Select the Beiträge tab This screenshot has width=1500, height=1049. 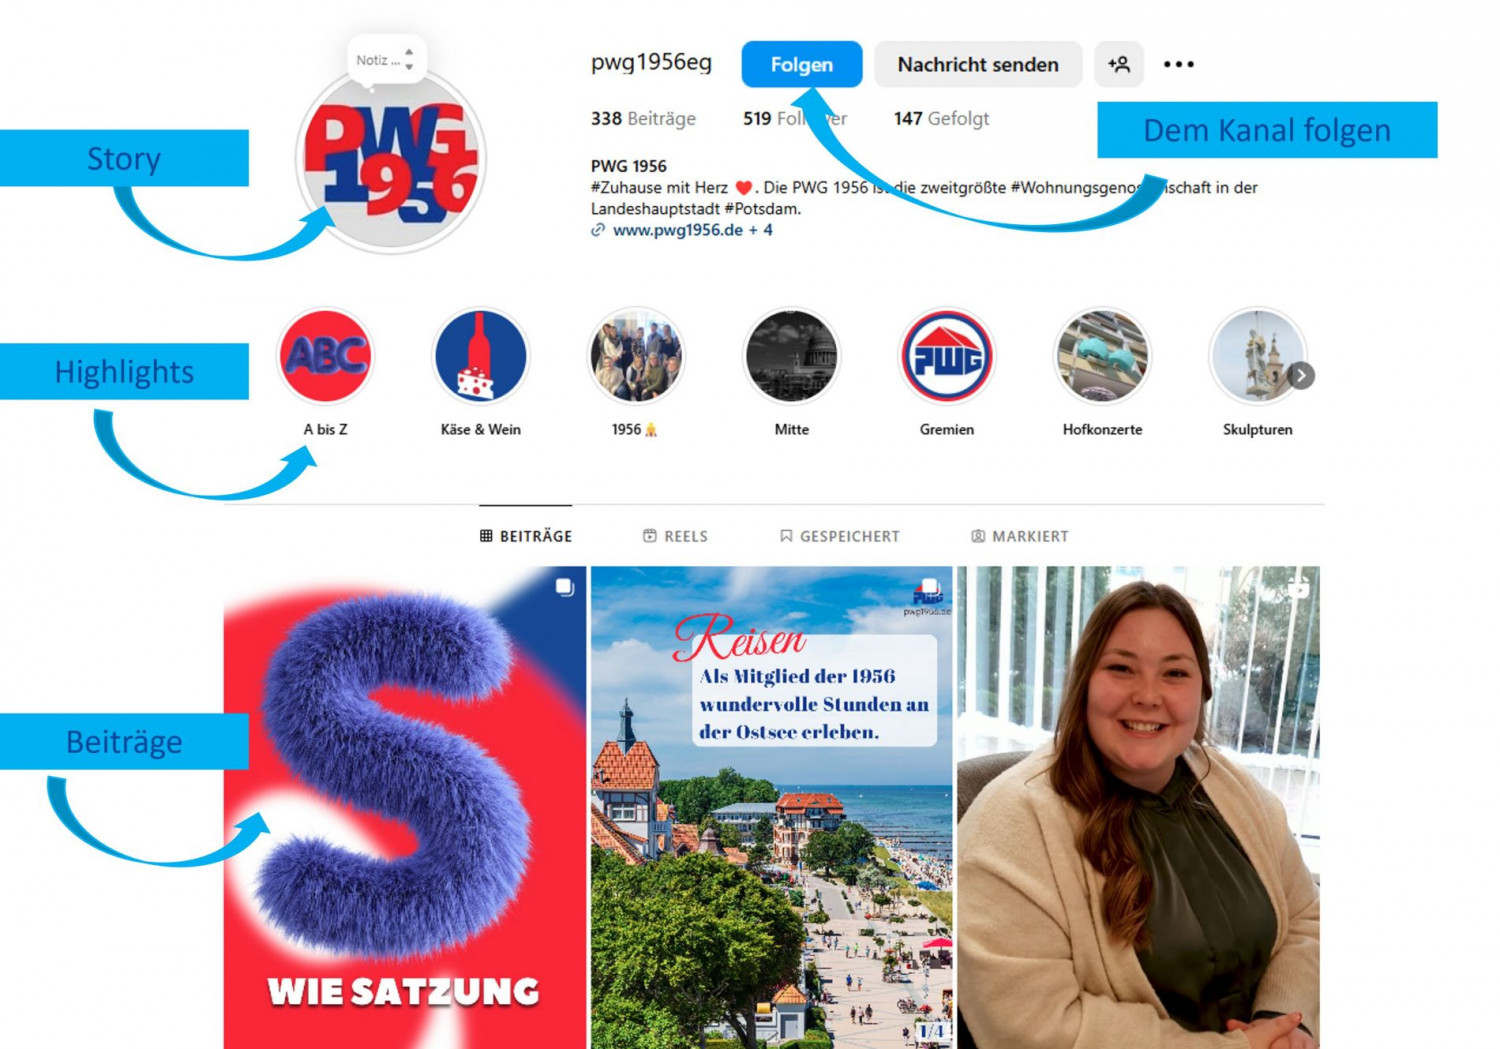point(526,536)
